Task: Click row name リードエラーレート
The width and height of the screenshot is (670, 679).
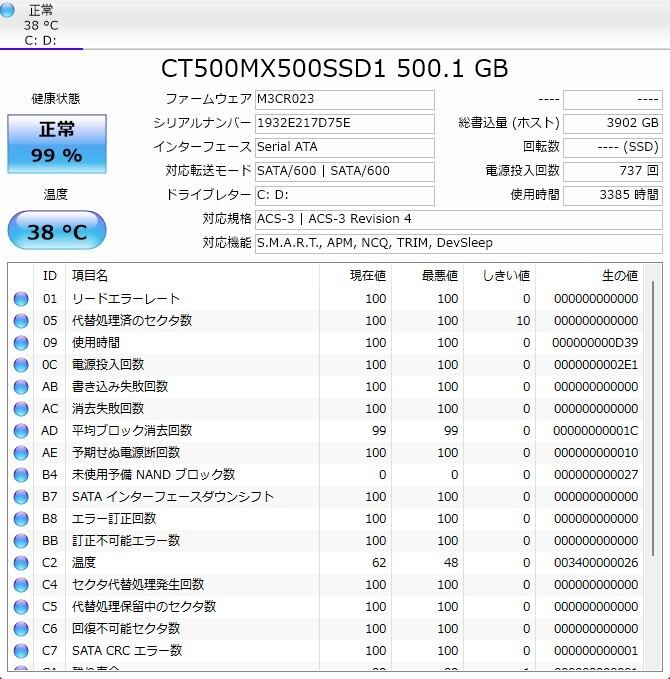Action: (126, 299)
